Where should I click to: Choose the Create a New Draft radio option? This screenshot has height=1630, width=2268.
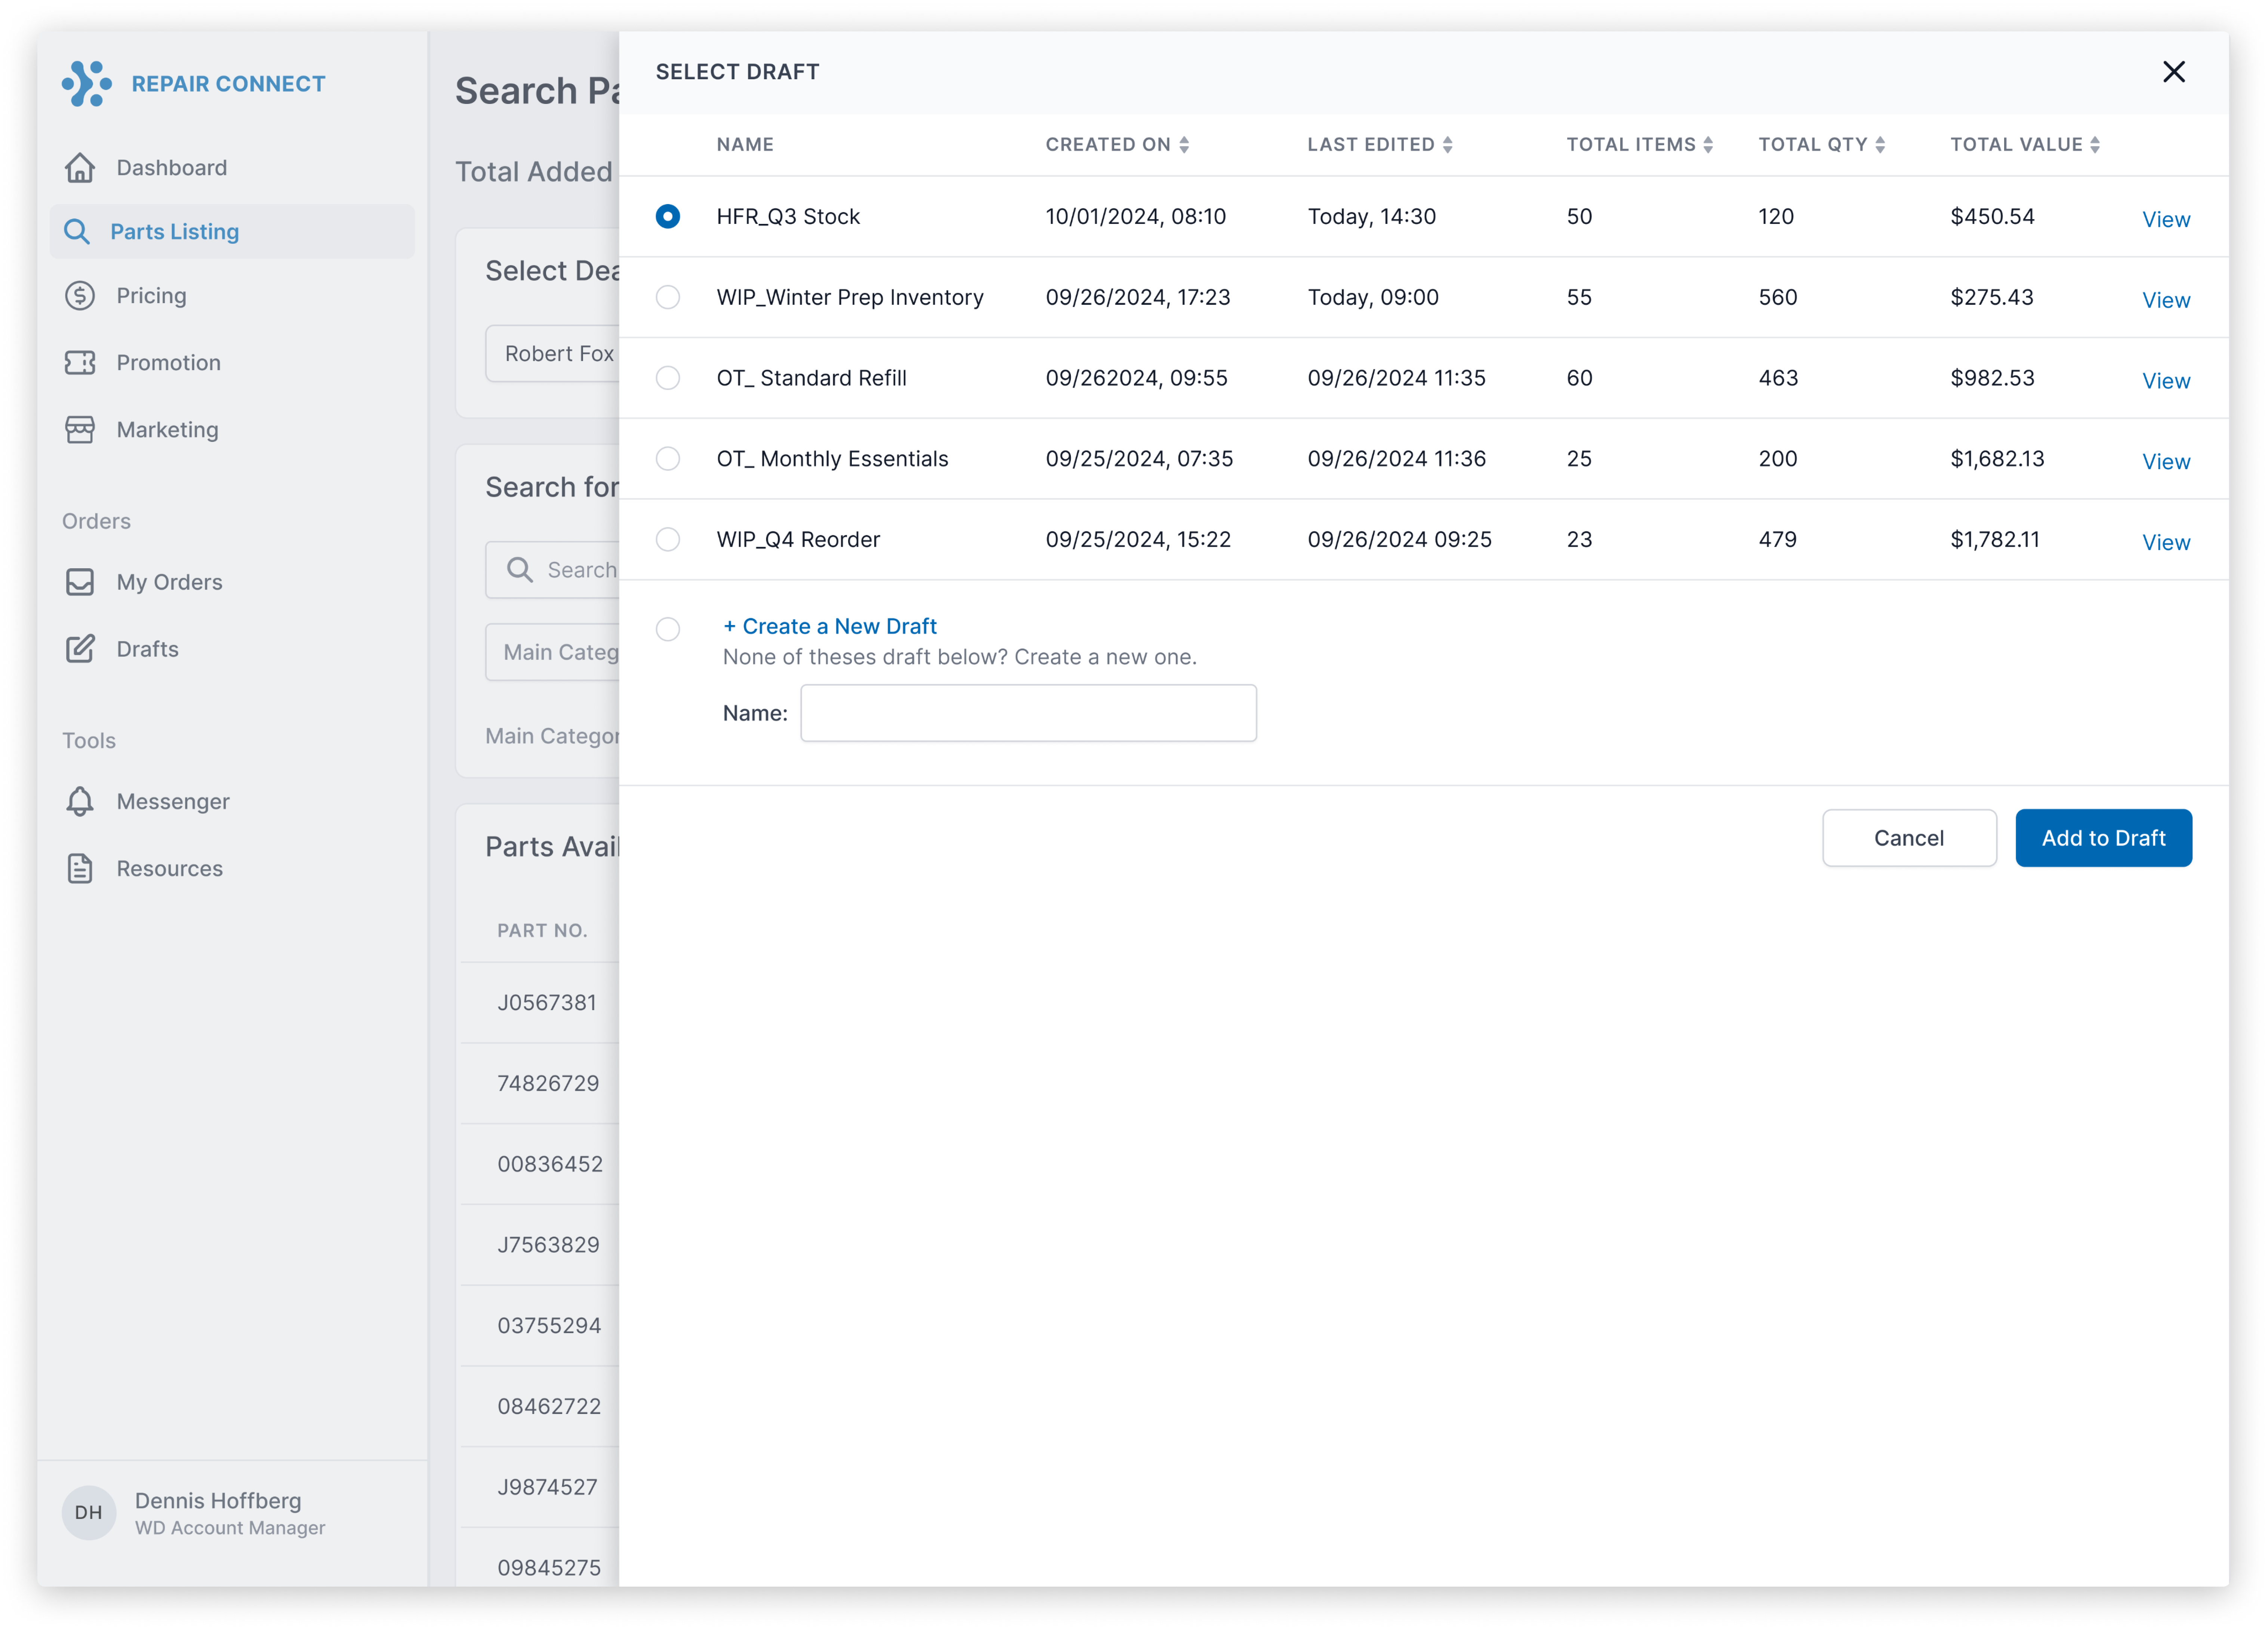(668, 629)
